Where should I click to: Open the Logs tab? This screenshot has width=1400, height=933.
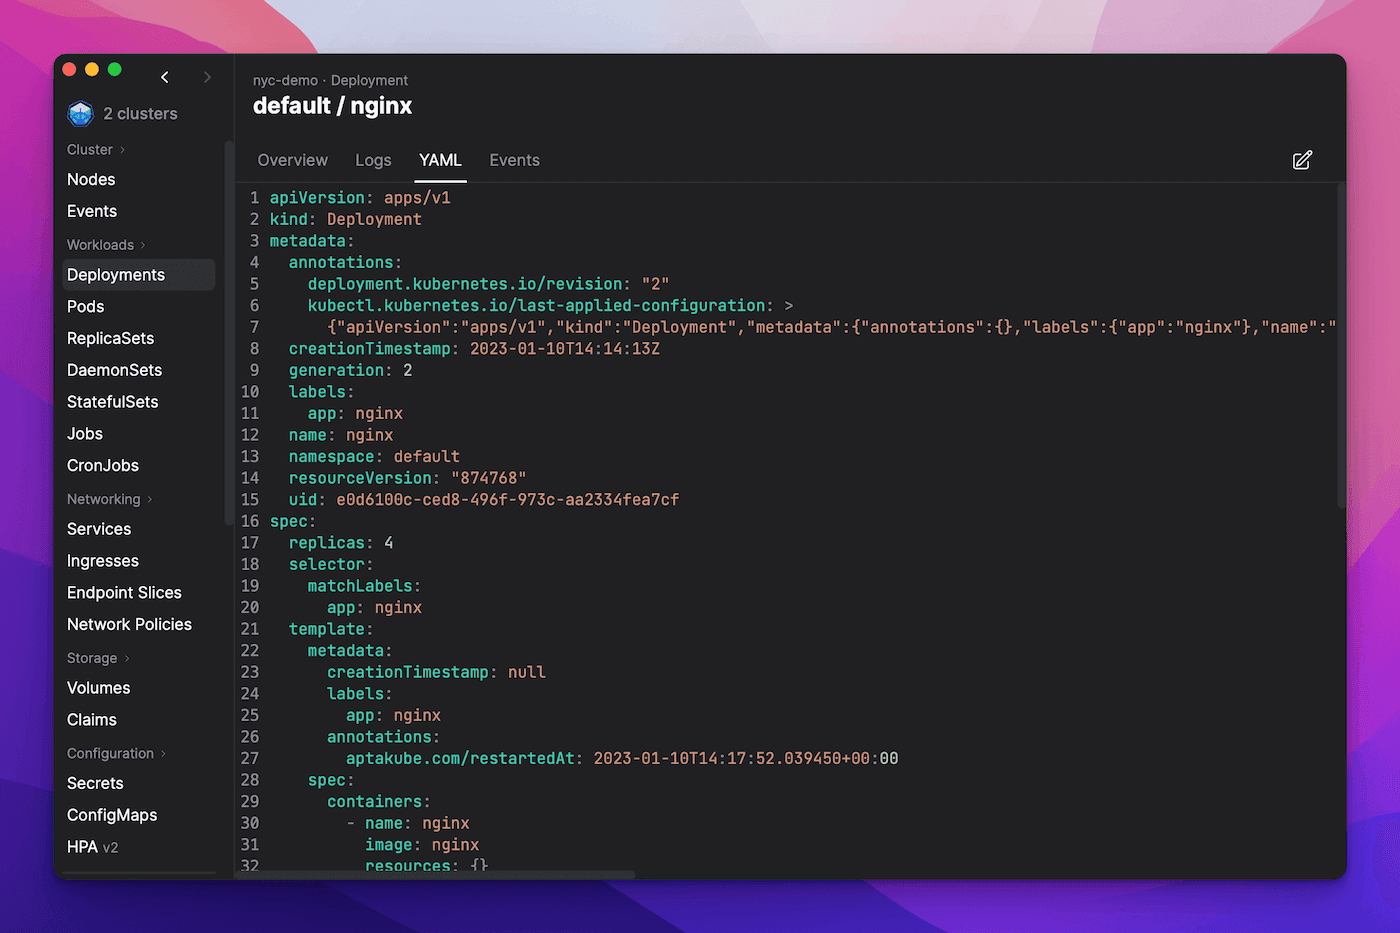pos(373,160)
